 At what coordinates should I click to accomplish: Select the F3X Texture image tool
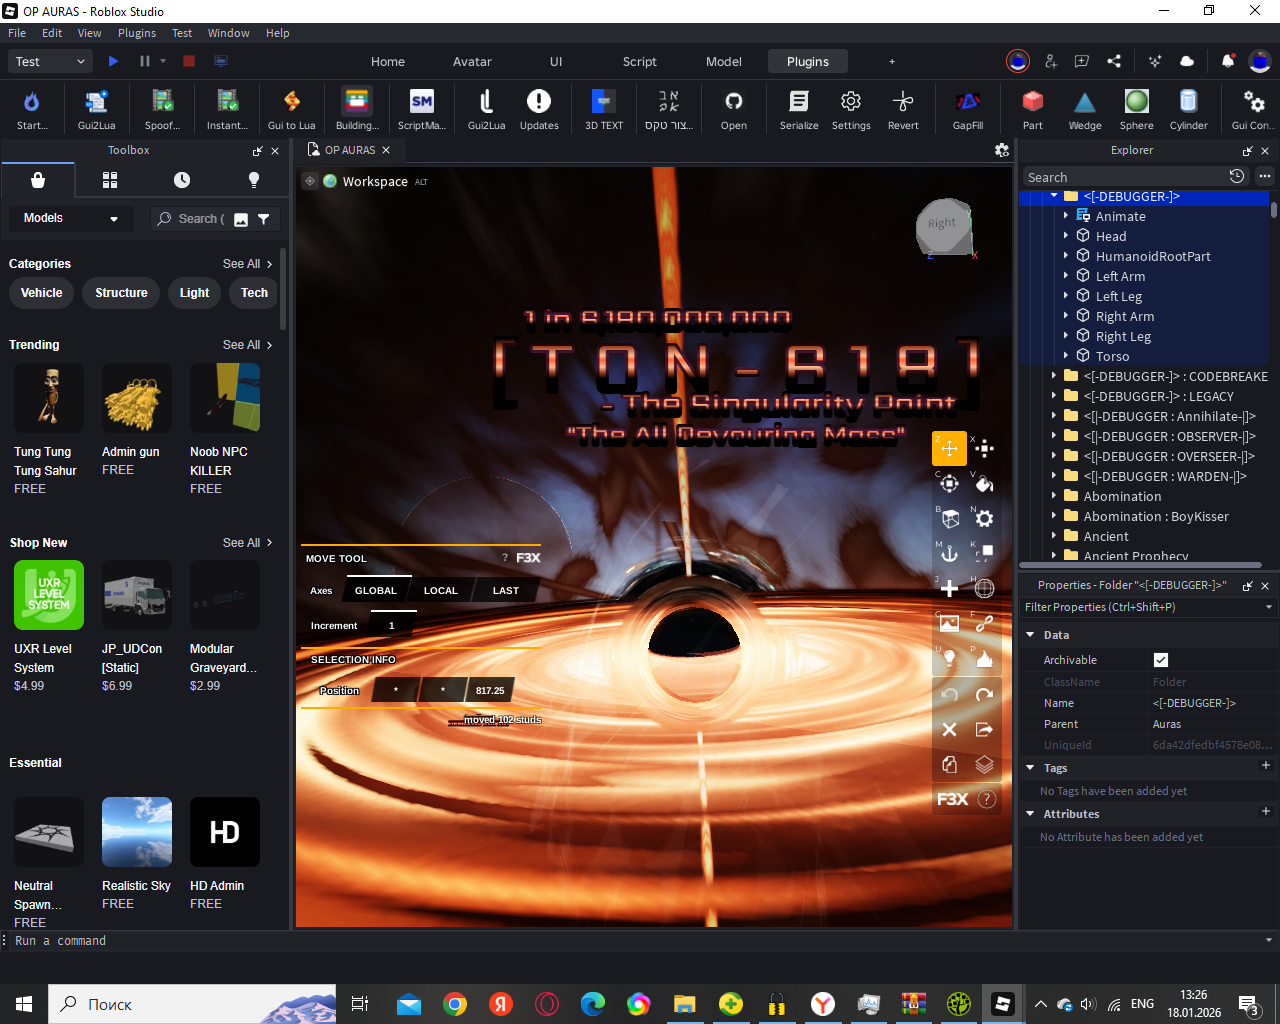click(x=949, y=624)
